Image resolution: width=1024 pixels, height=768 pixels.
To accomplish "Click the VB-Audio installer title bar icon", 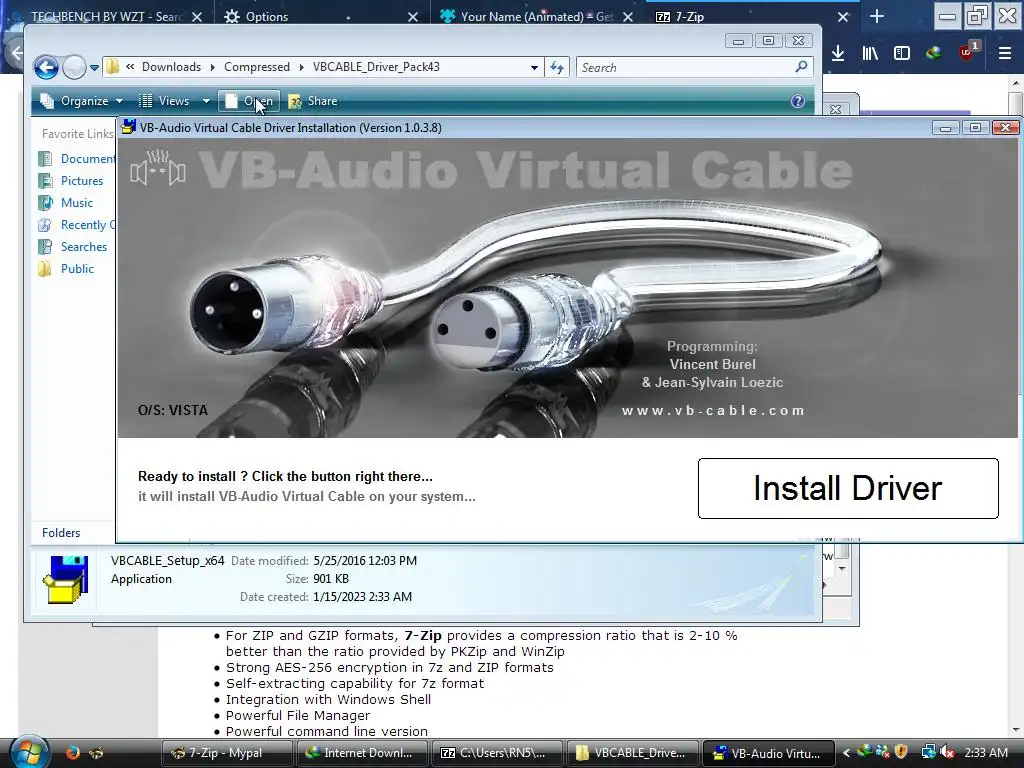I will pyautogui.click(x=129, y=127).
